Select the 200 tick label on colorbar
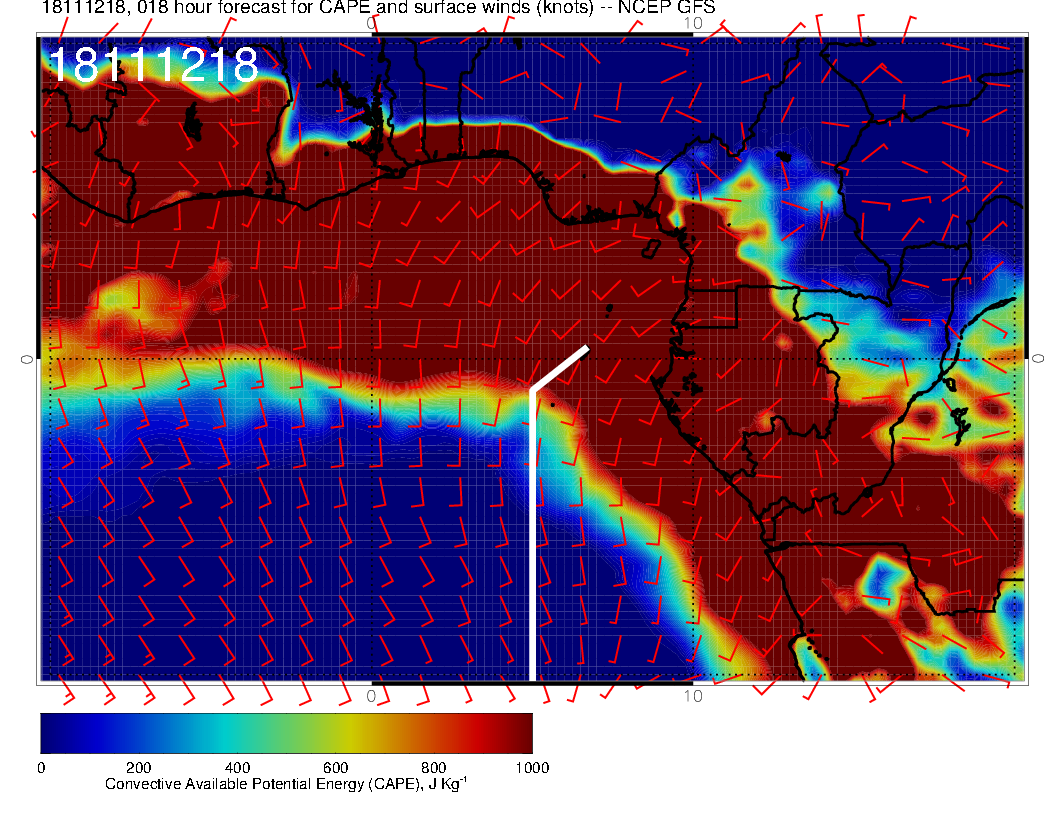Image resolution: width=1056 pixels, height=816 pixels. (139, 768)
